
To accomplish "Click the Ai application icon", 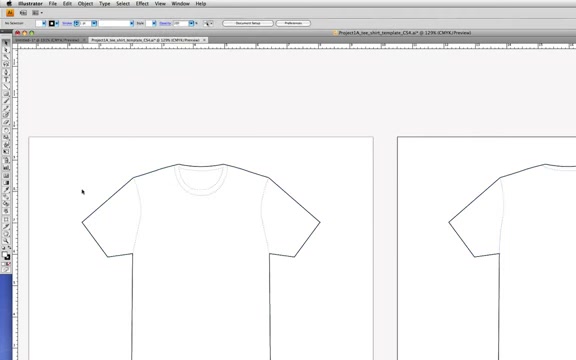I will tap(10, 13).
